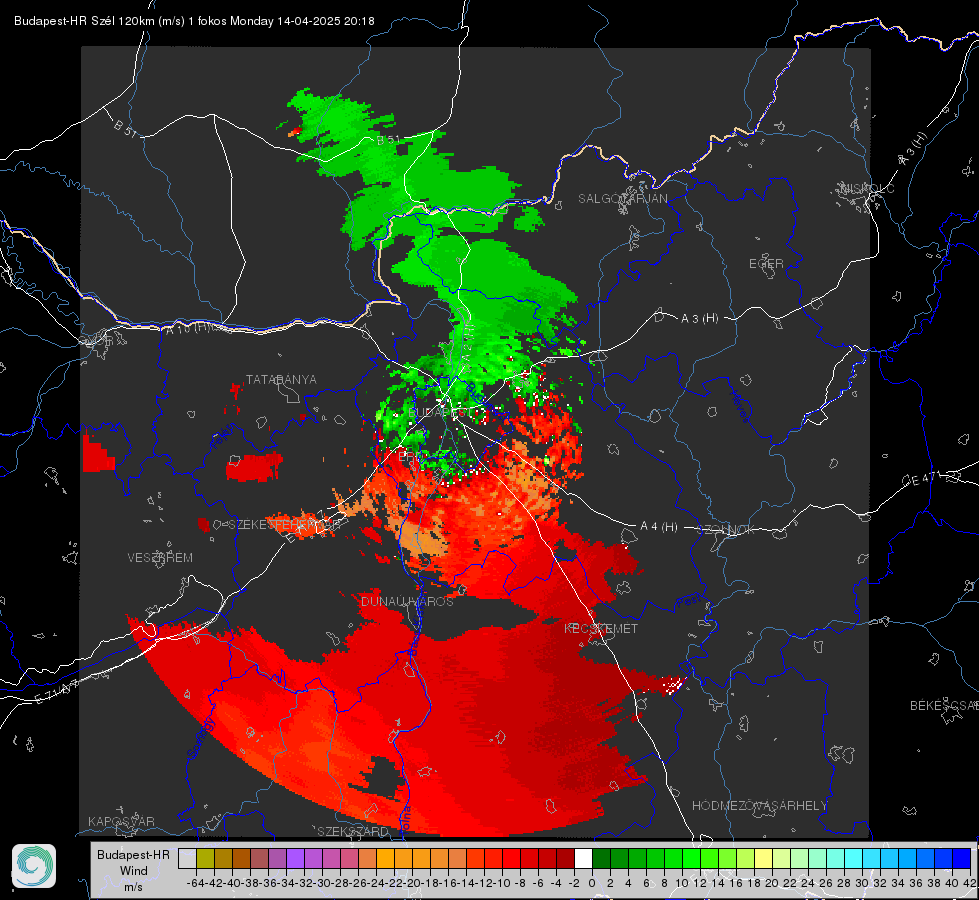Click the 'A 3 (H)' label near Eger
The width and height of the screenshot is (979, 900).
(x=699, y=318)
